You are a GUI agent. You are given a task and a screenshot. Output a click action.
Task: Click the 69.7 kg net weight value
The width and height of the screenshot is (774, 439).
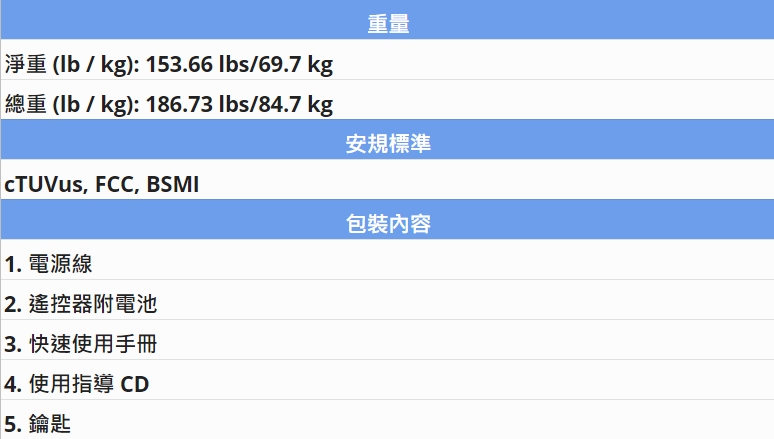(296, 65)
